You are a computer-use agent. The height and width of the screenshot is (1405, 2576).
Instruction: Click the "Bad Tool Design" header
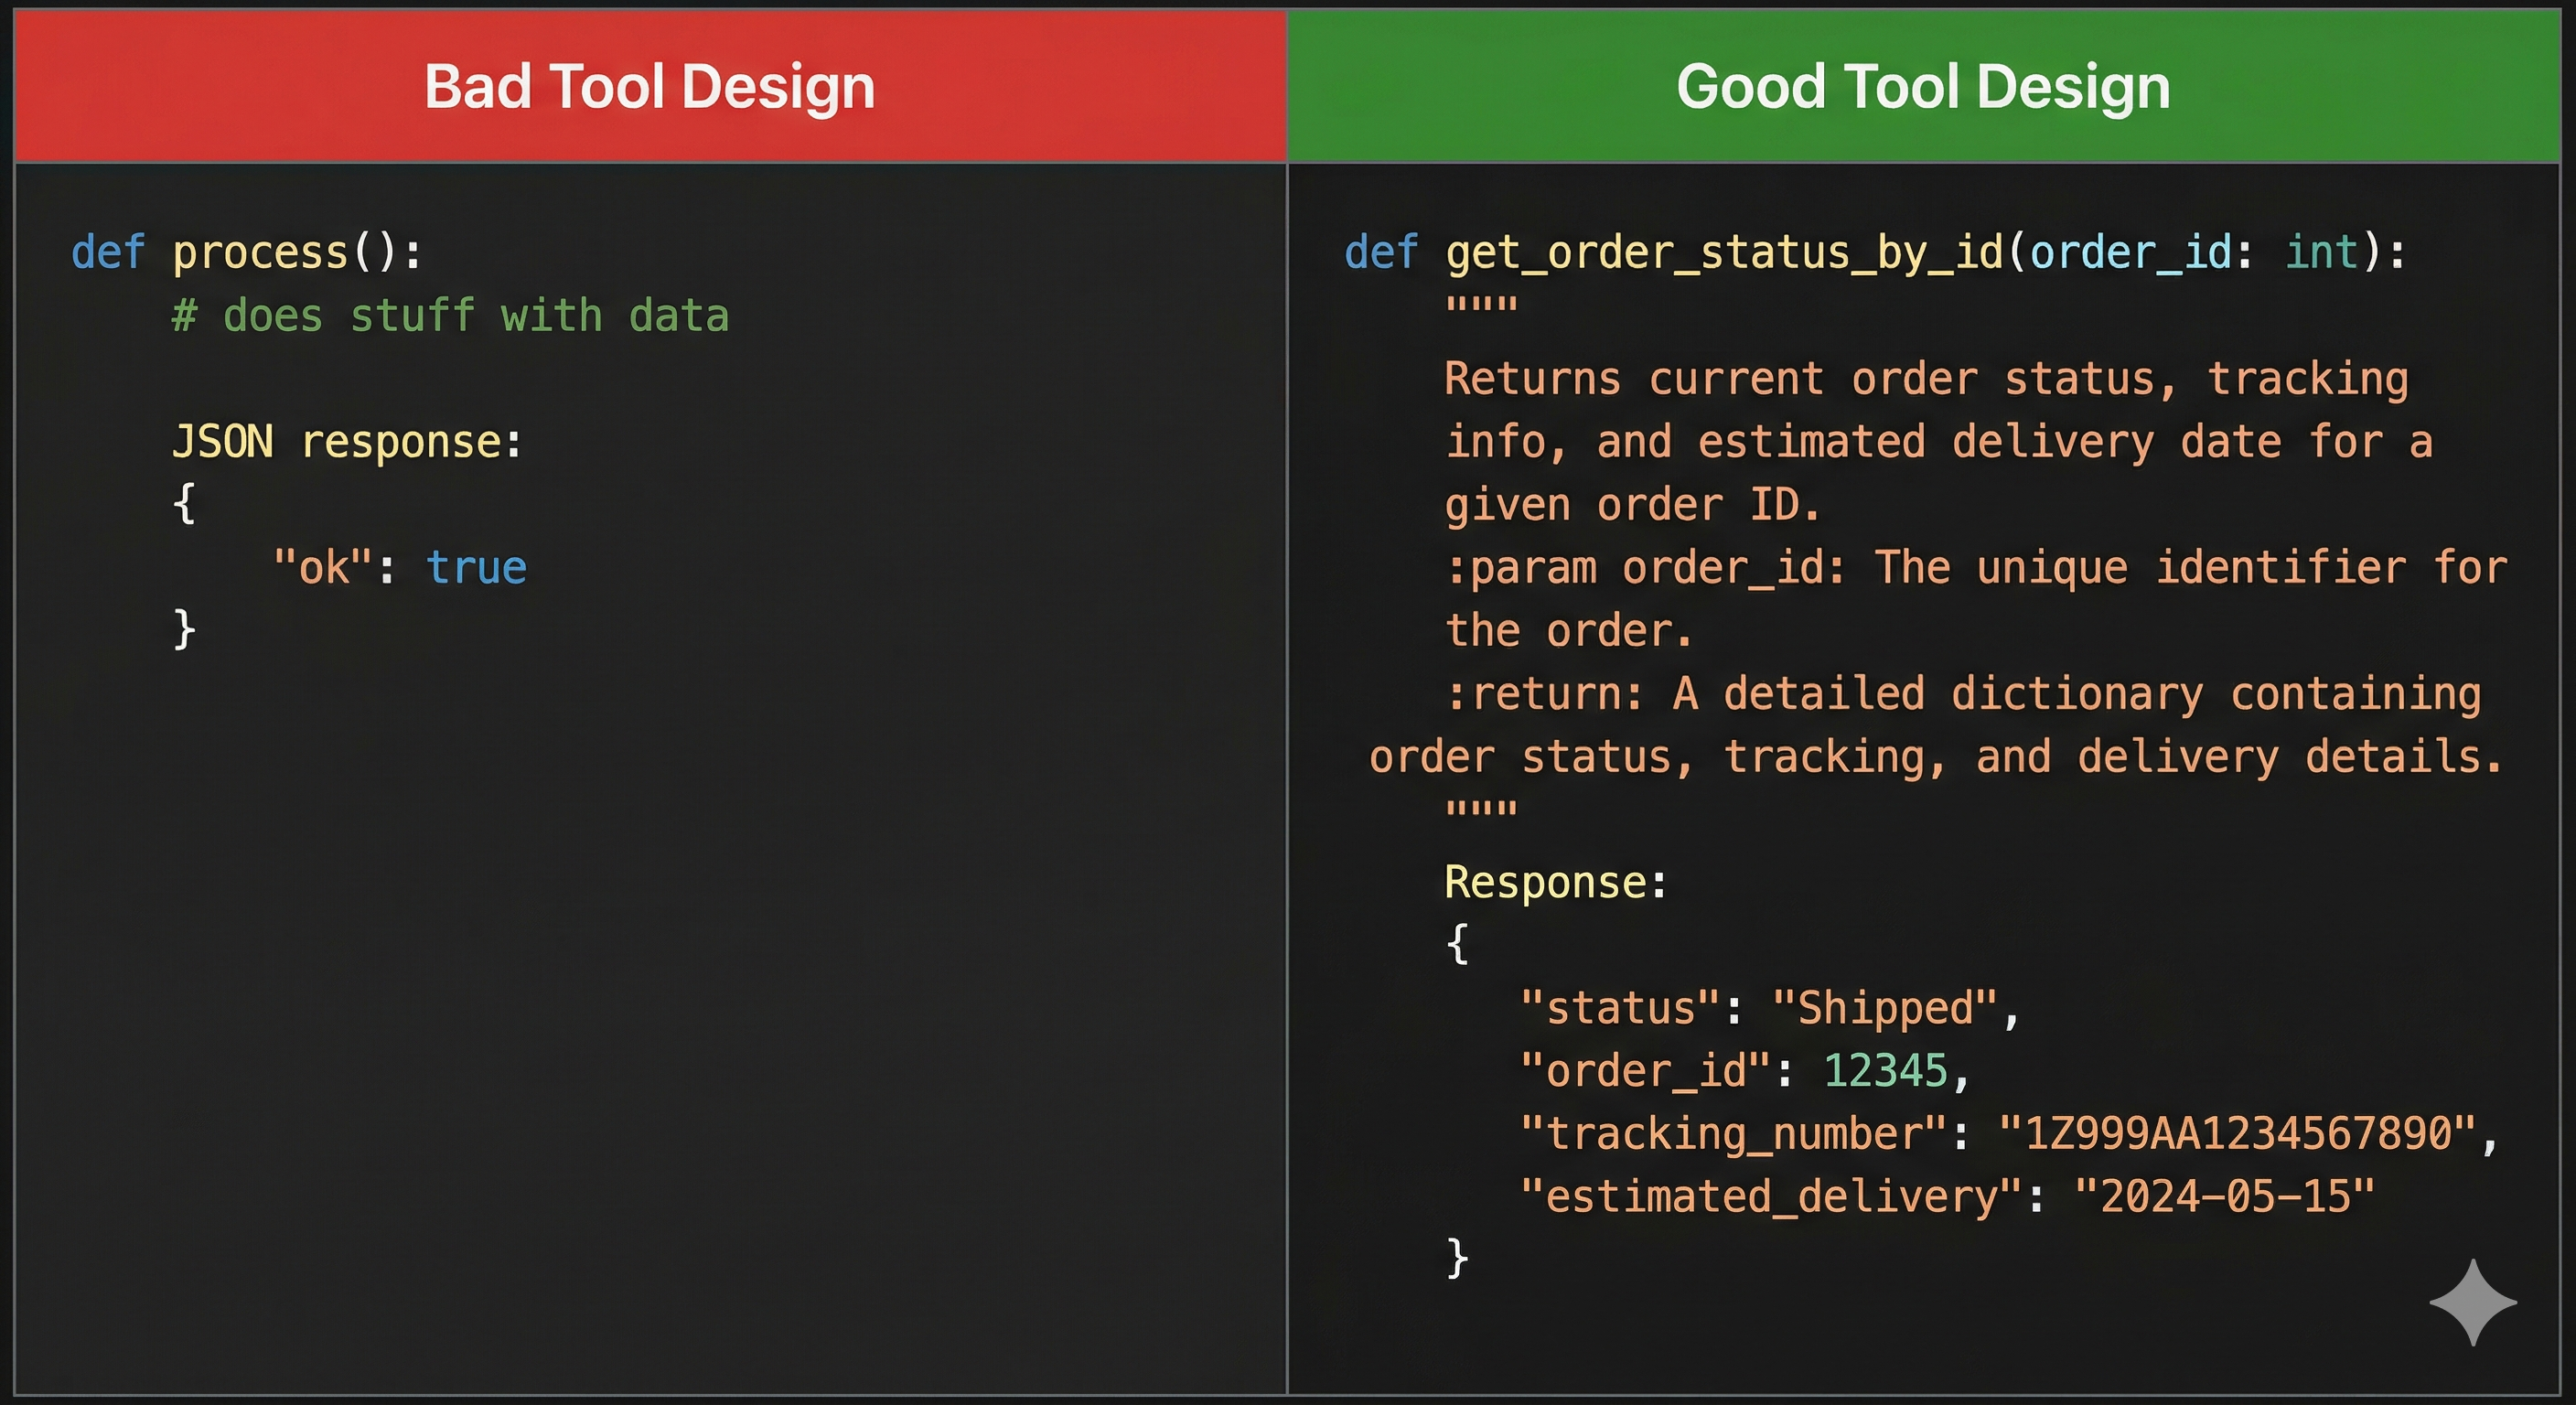point(650,87)
